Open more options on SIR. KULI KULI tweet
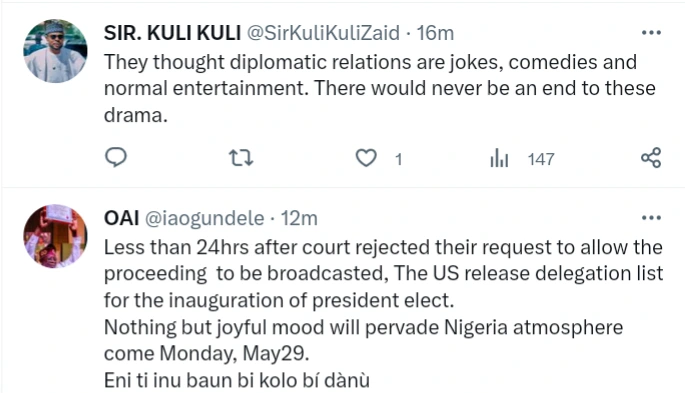Screen dimensions: 685x393 [651, 33]
